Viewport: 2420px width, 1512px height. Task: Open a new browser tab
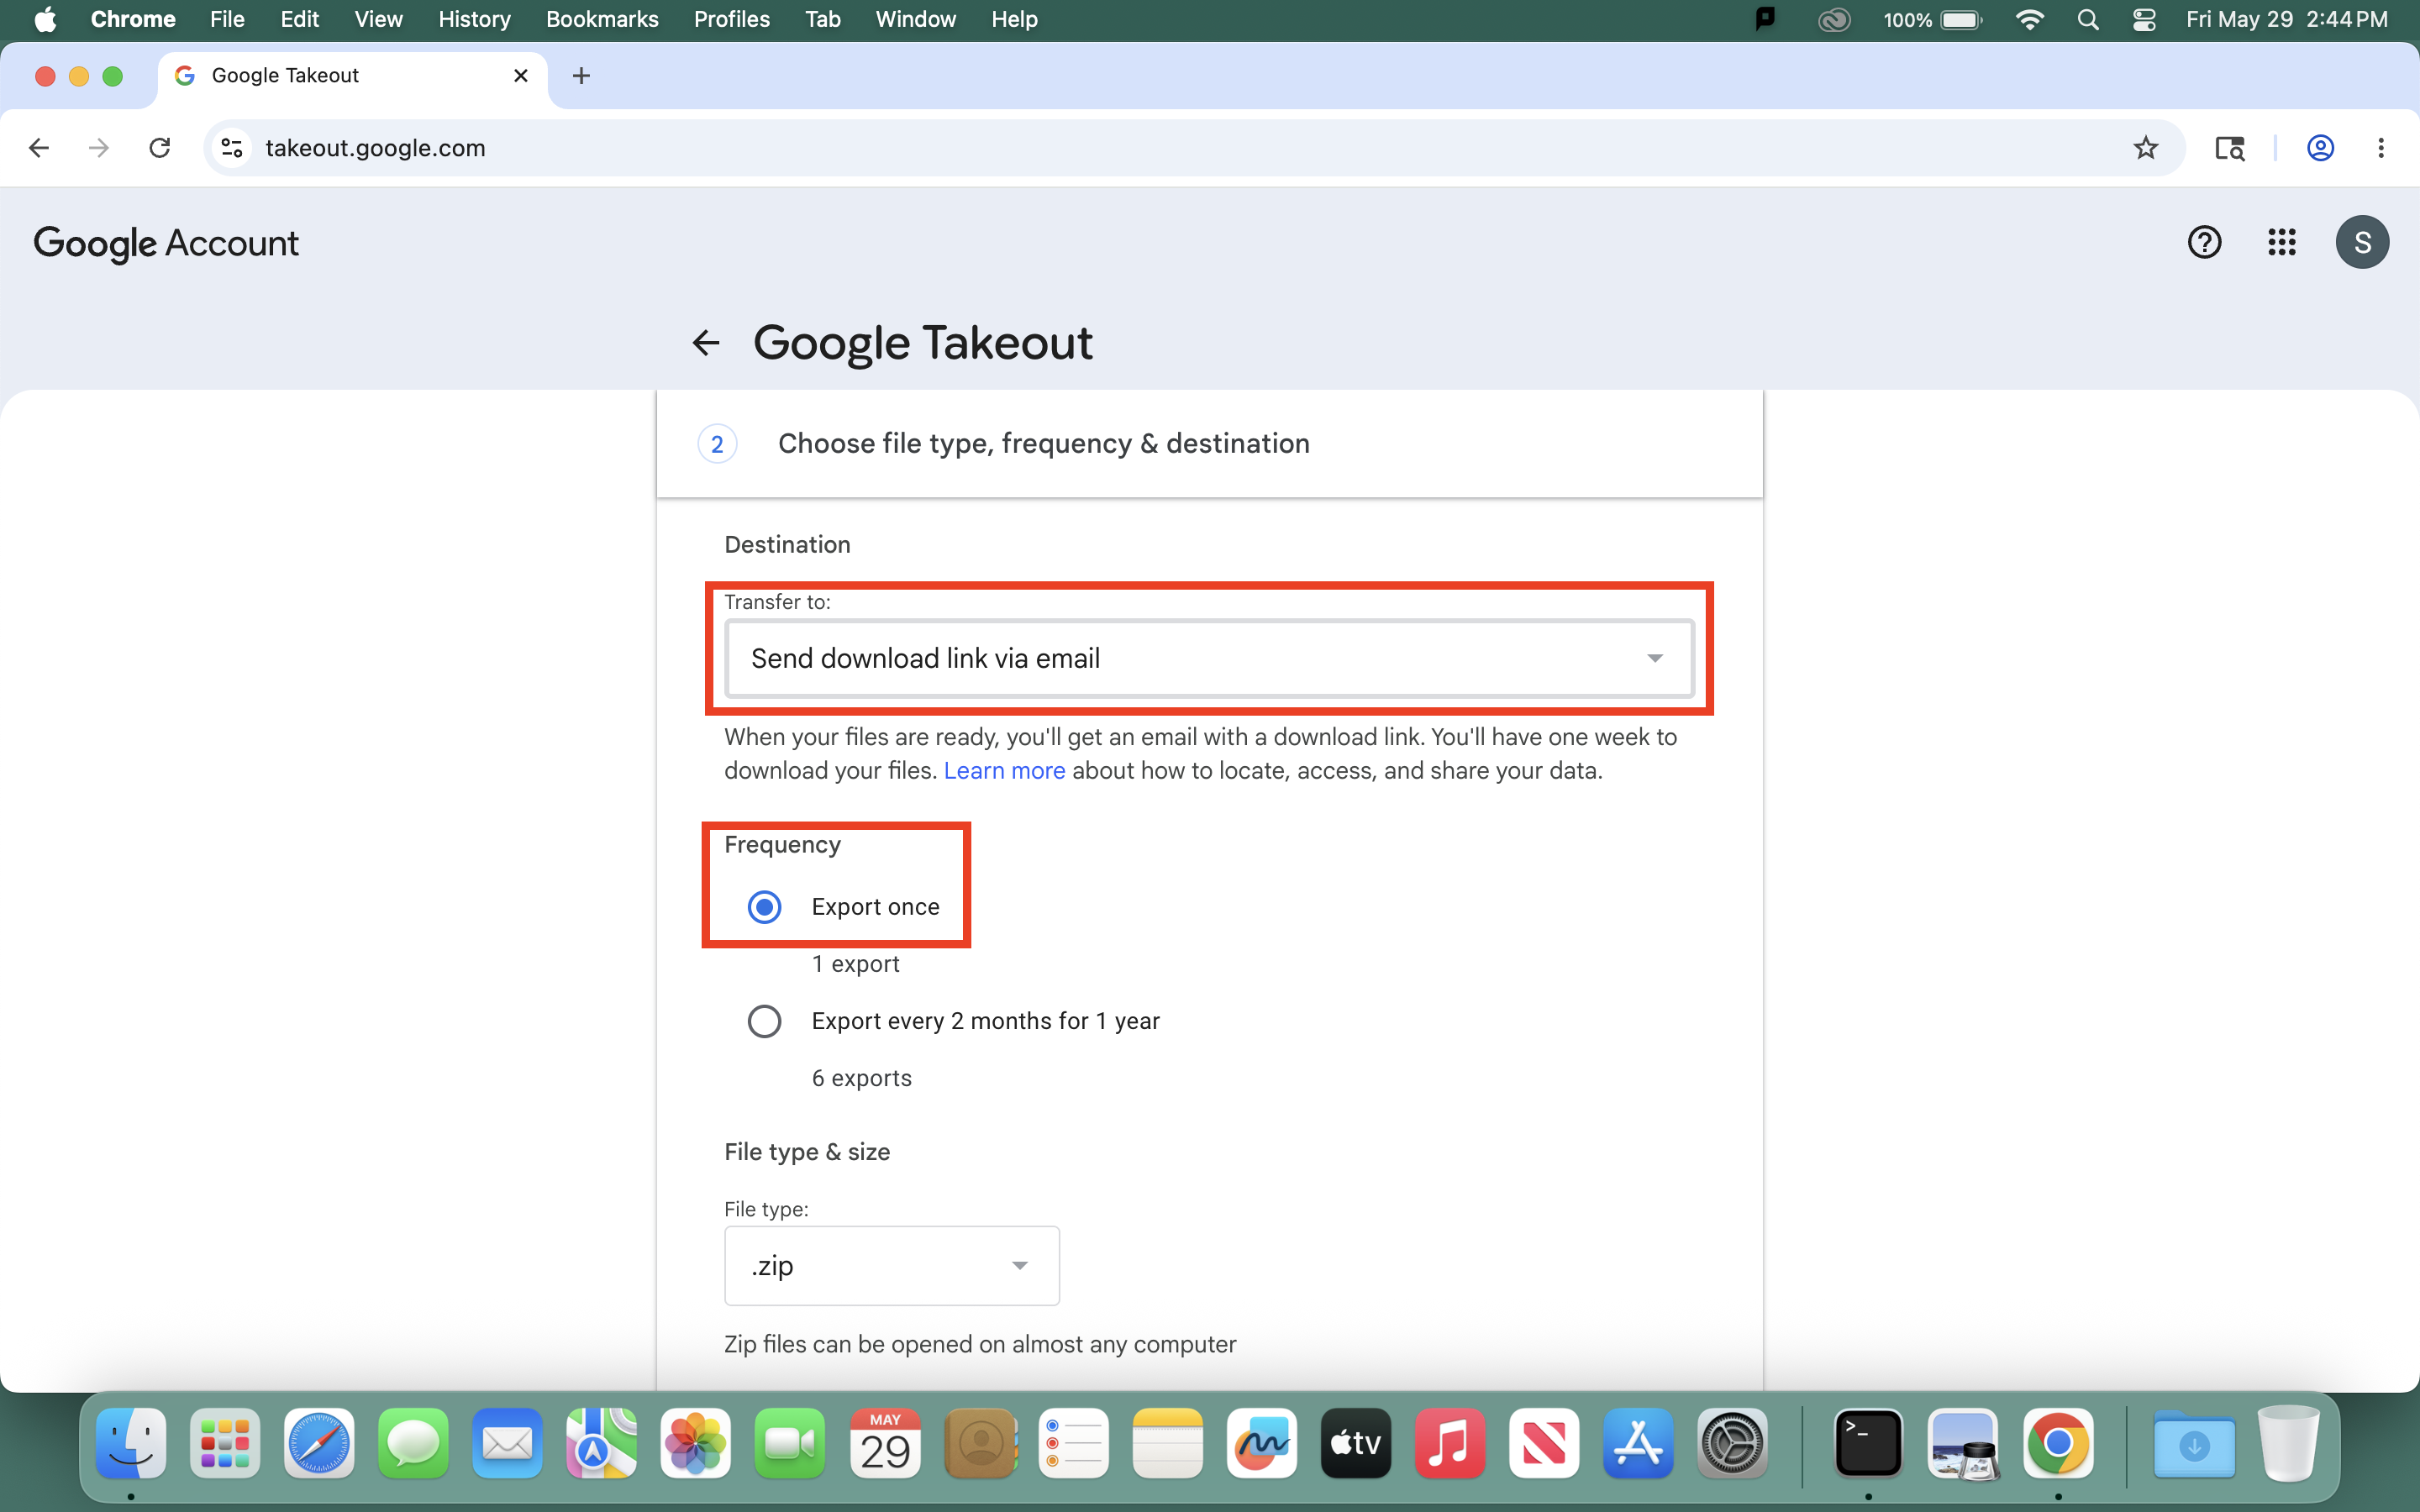tap(581, 76)
